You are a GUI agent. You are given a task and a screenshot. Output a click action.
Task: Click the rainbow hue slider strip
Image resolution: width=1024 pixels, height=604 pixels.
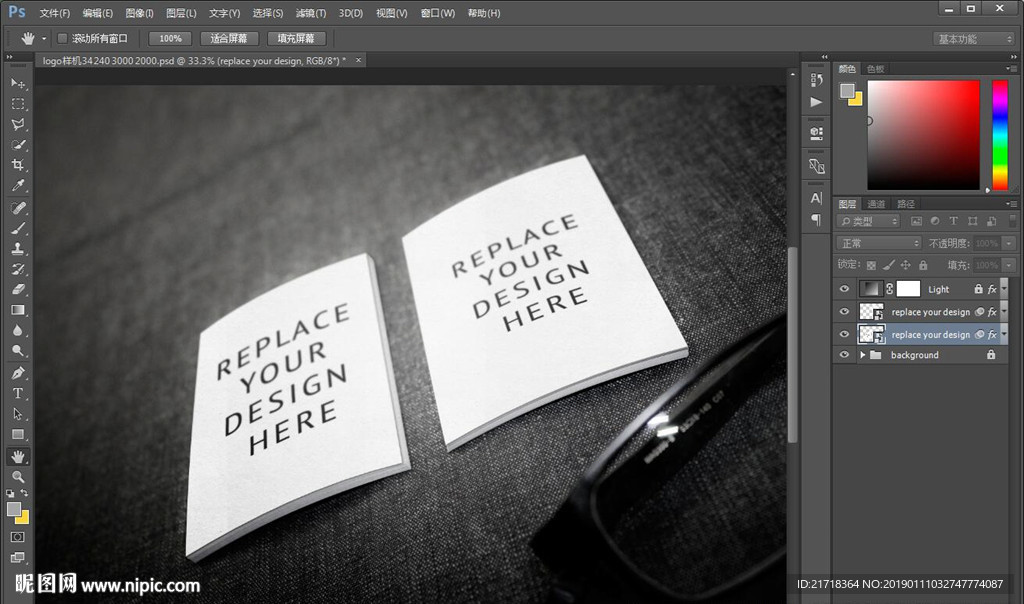pyautogui.click(x=999, y=134)
